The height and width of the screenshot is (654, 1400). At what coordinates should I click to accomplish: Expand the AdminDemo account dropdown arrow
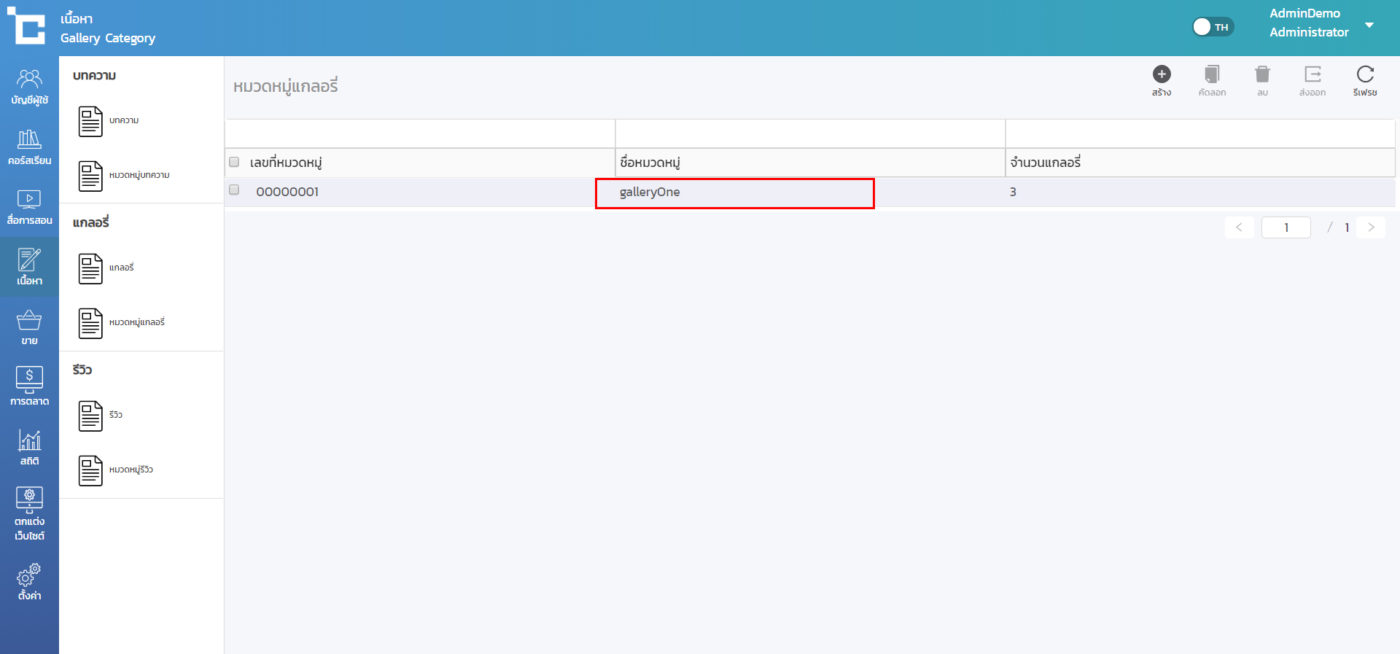(1369, 25)
